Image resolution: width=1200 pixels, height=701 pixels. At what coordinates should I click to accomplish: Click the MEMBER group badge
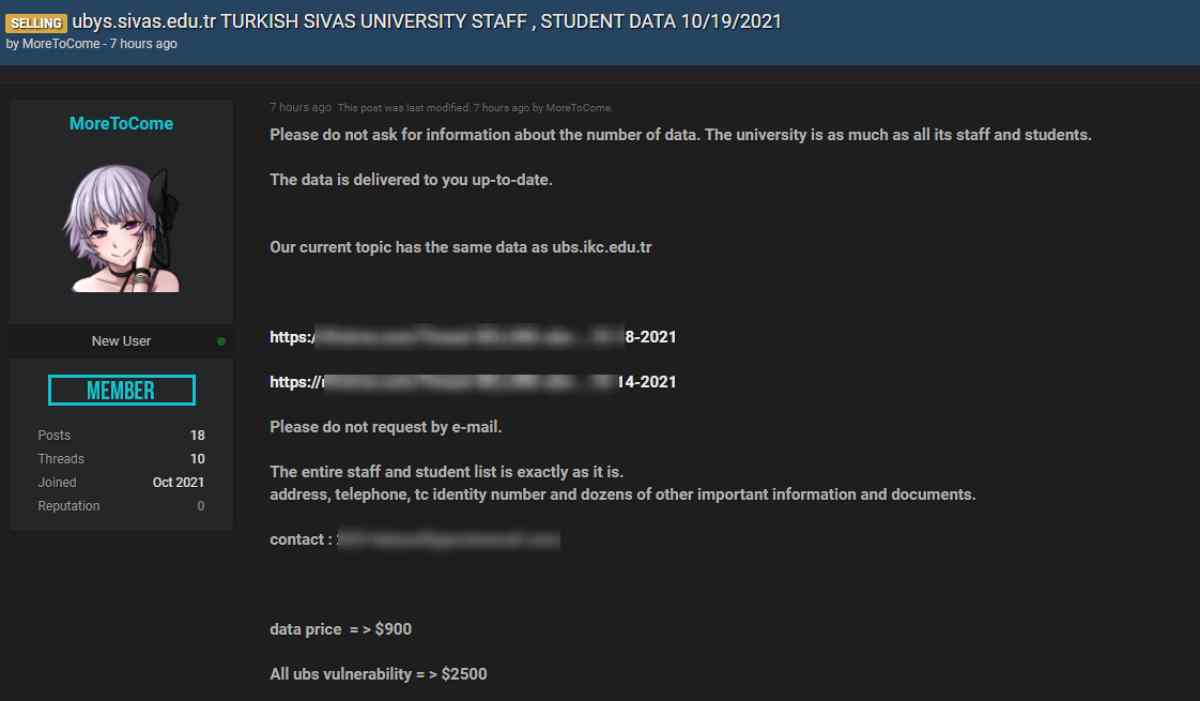(x=121, y=390)
